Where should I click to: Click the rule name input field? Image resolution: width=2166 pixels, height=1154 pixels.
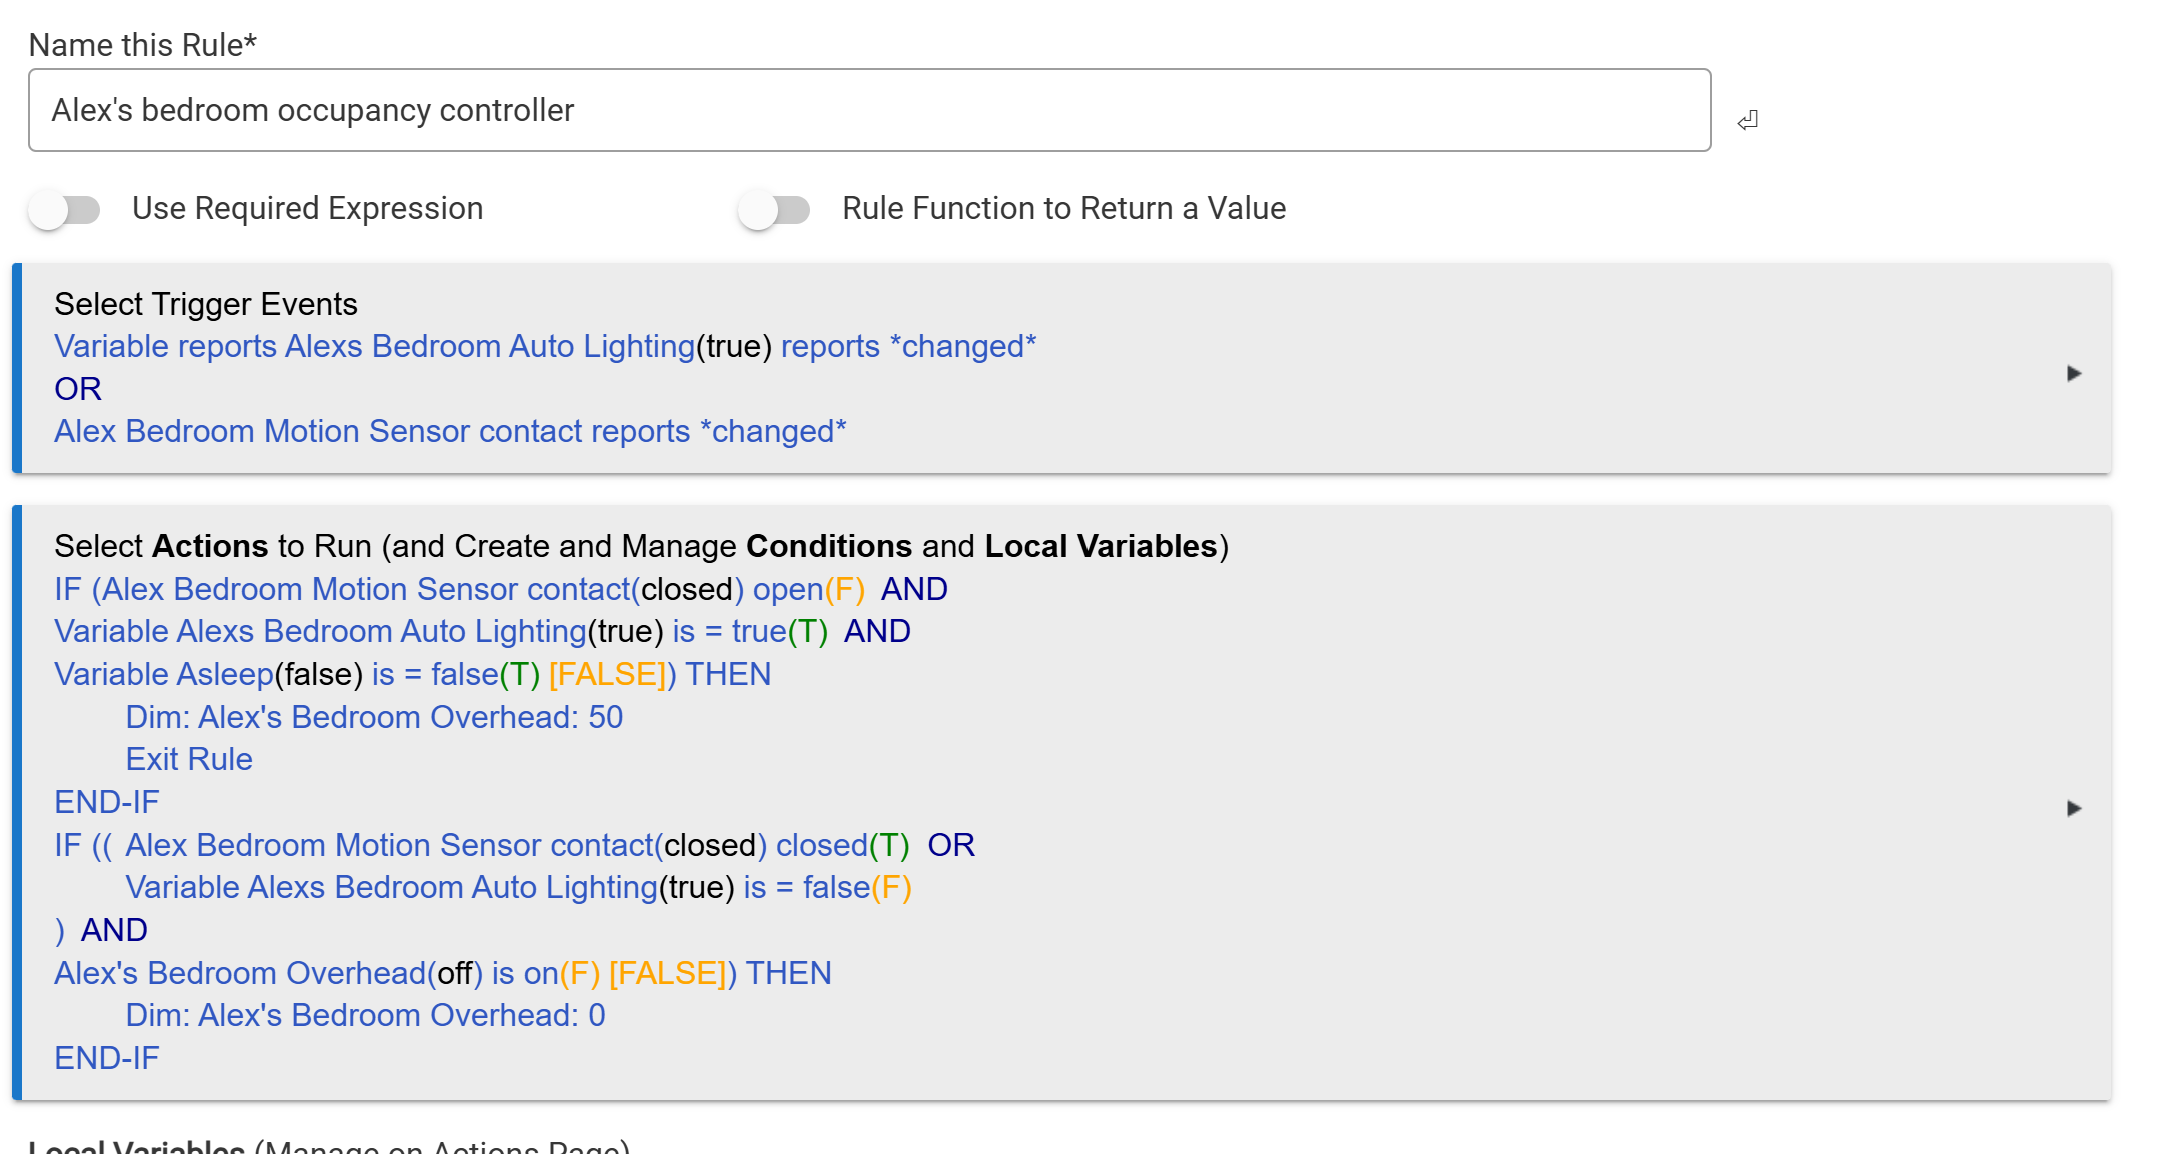[868, 110]
